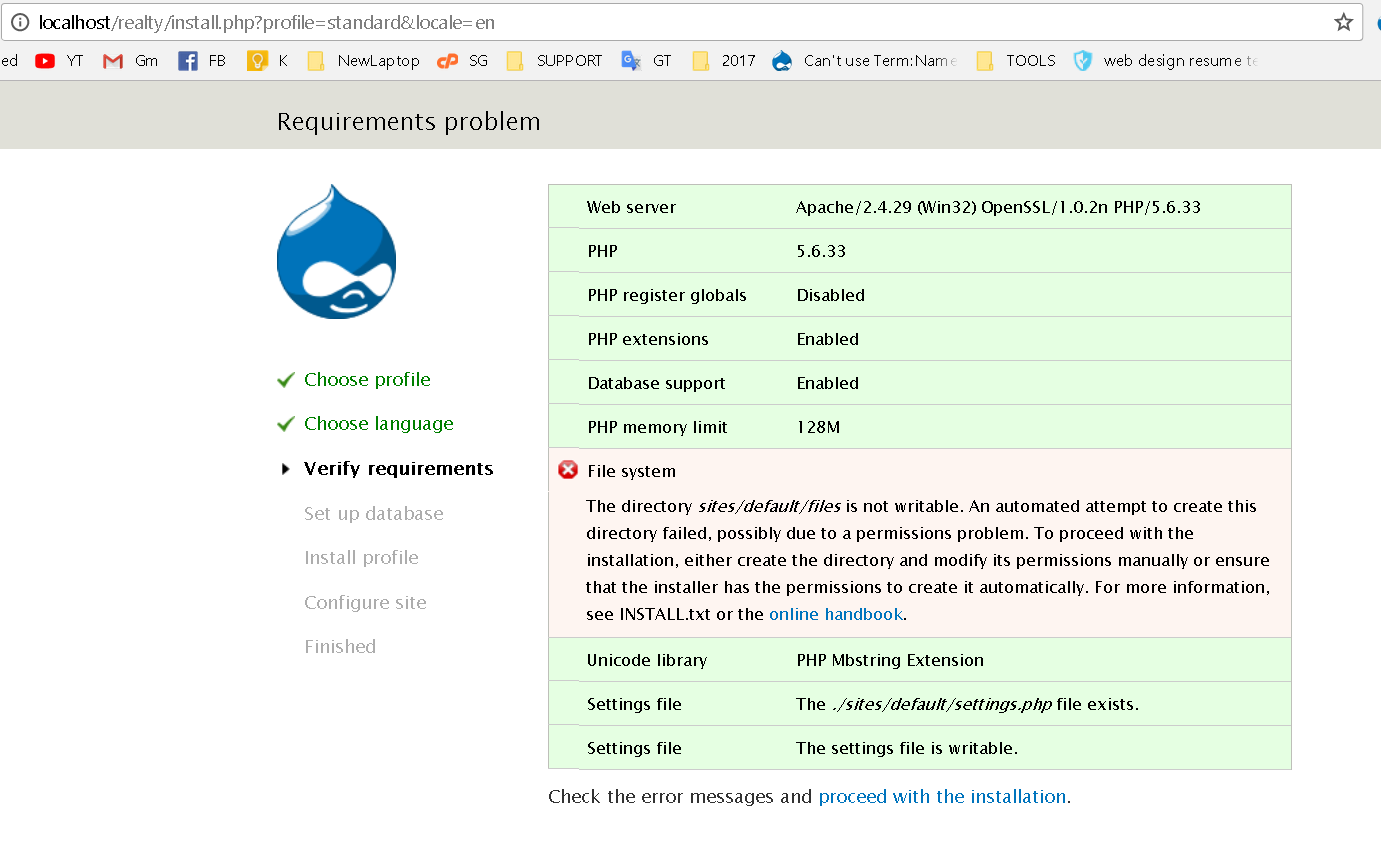Select the Verify requirements step
This screenshot has width=1381, height=850.
398,468
